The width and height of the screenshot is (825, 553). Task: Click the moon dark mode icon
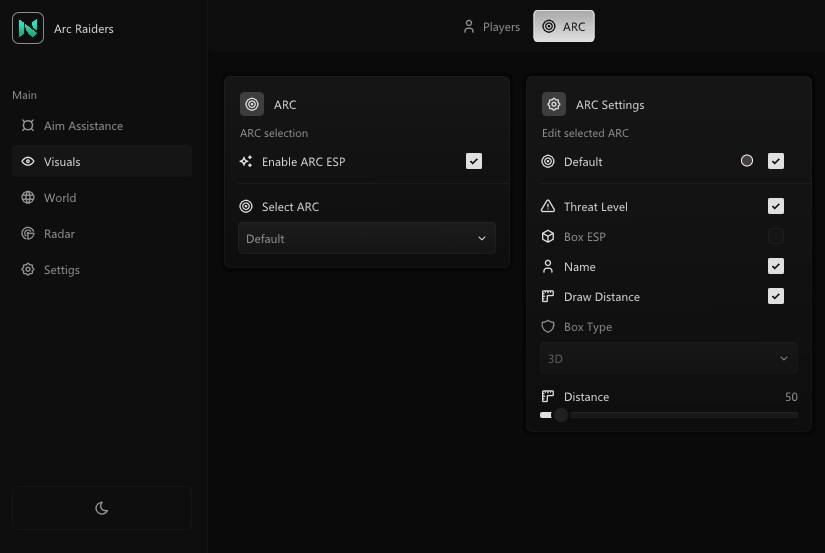tap(101, 508)
